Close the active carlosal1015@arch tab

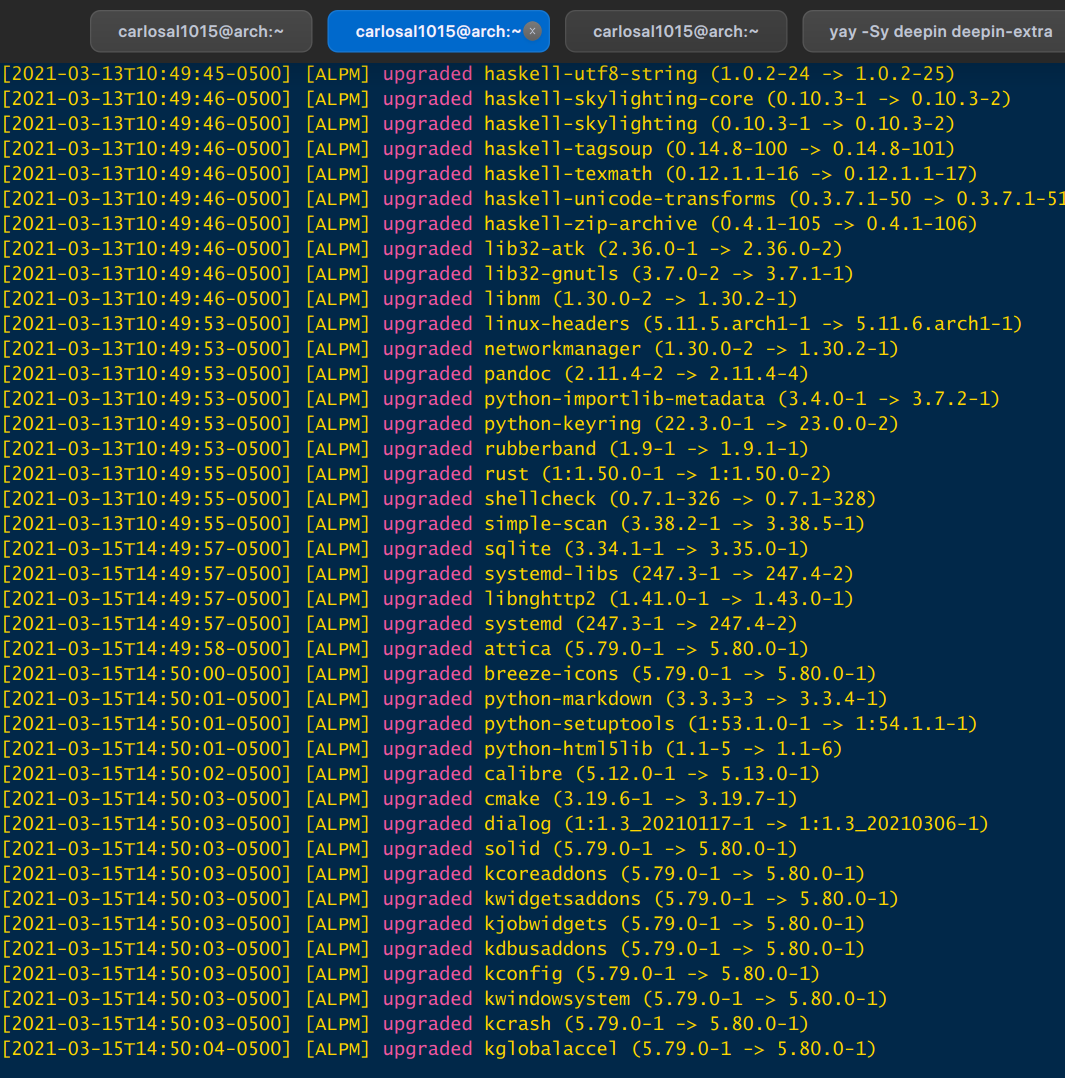532,31
